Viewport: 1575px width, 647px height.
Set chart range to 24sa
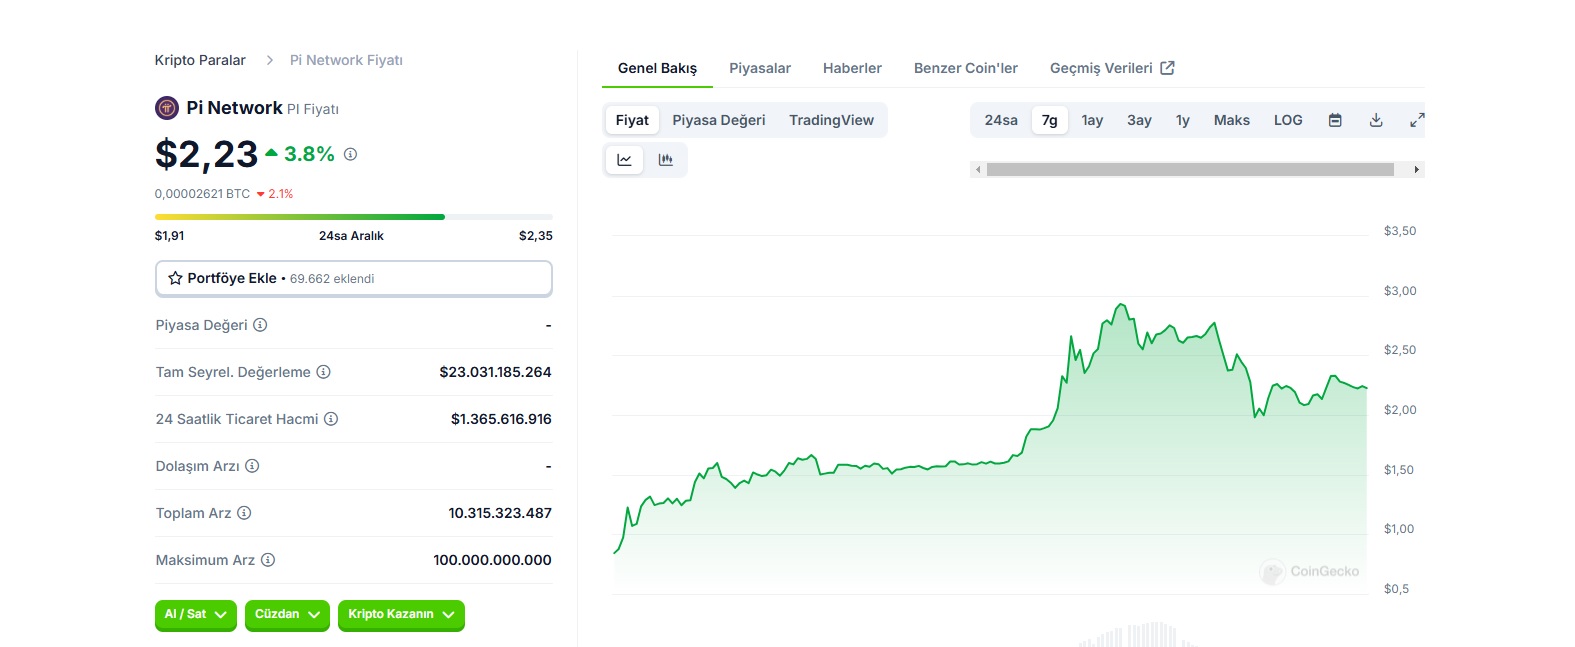1001,120
